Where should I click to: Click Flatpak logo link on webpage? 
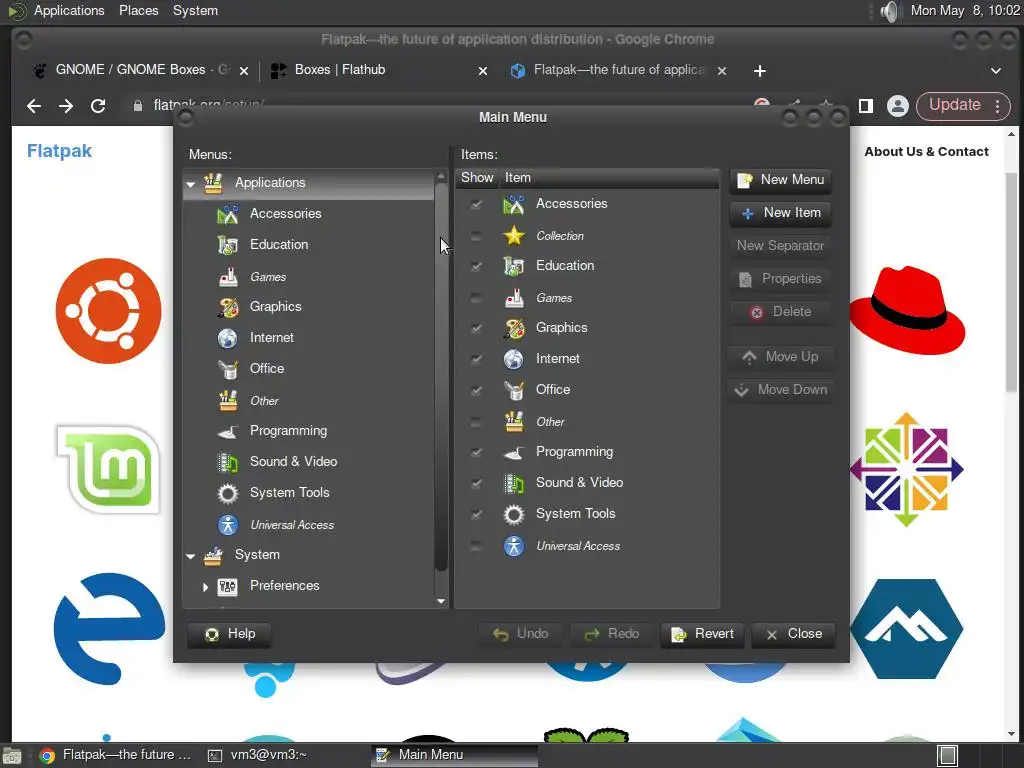[x=59, y=151]
